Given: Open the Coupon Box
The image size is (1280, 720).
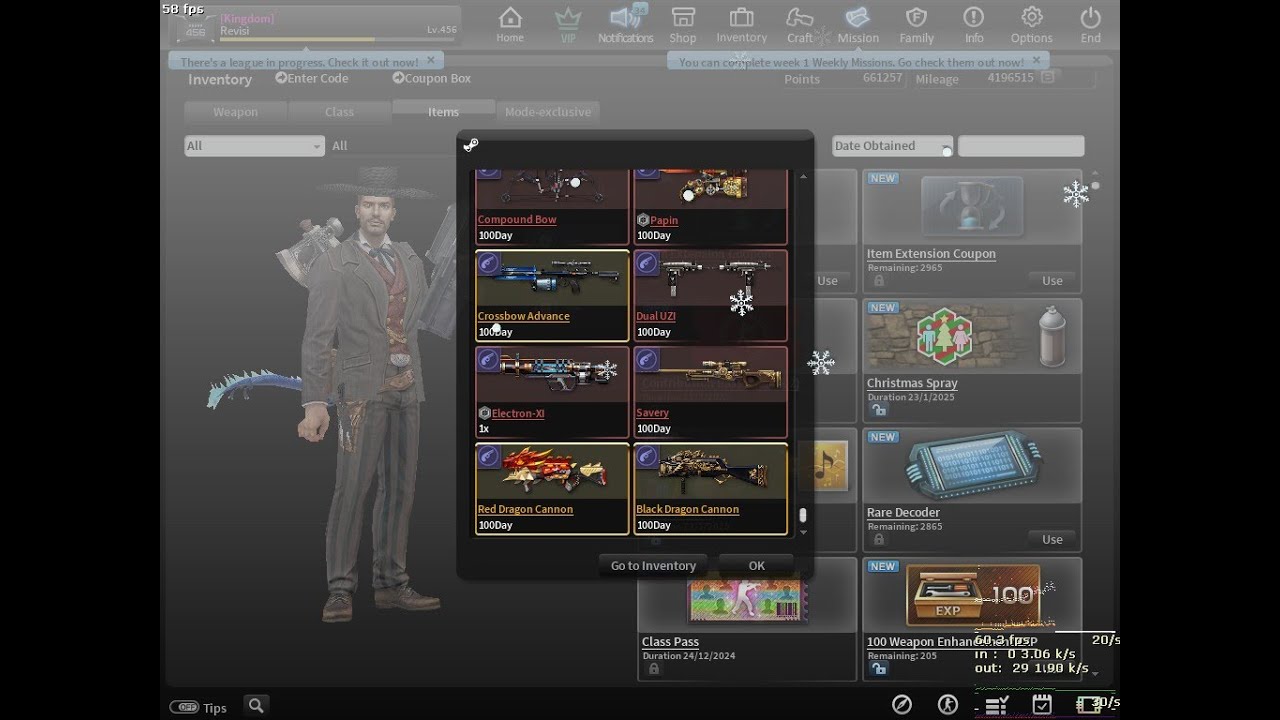Looking at the screenshot, I should 432,78.
